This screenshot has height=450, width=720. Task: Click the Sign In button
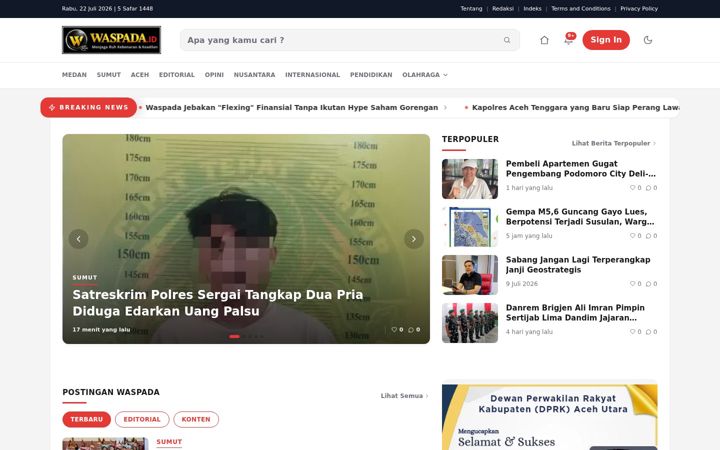click(606, 40)
